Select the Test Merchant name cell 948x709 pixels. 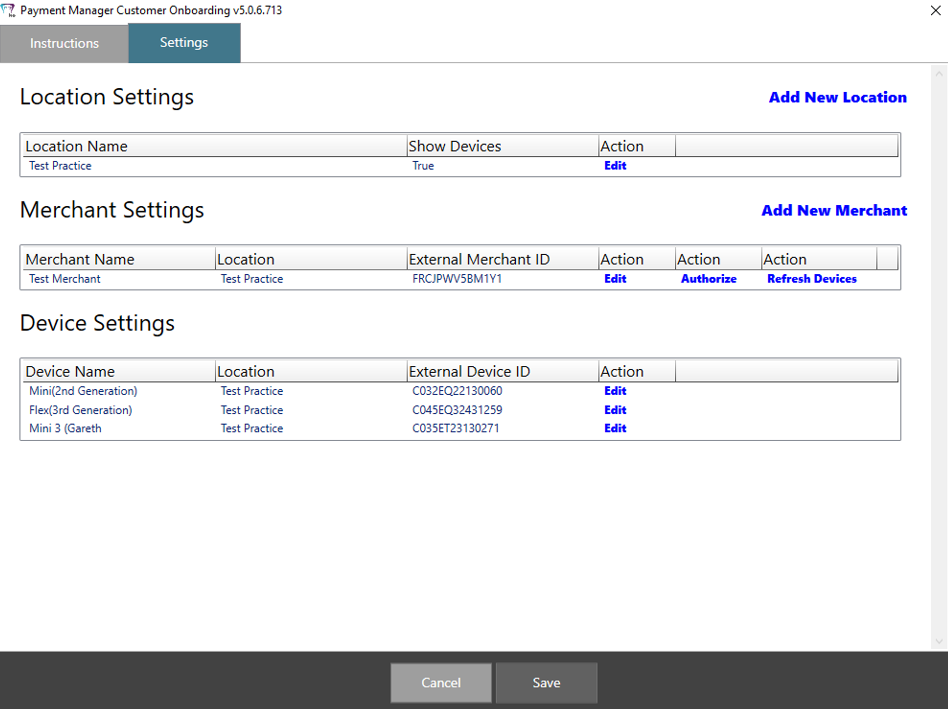[65, 279]
